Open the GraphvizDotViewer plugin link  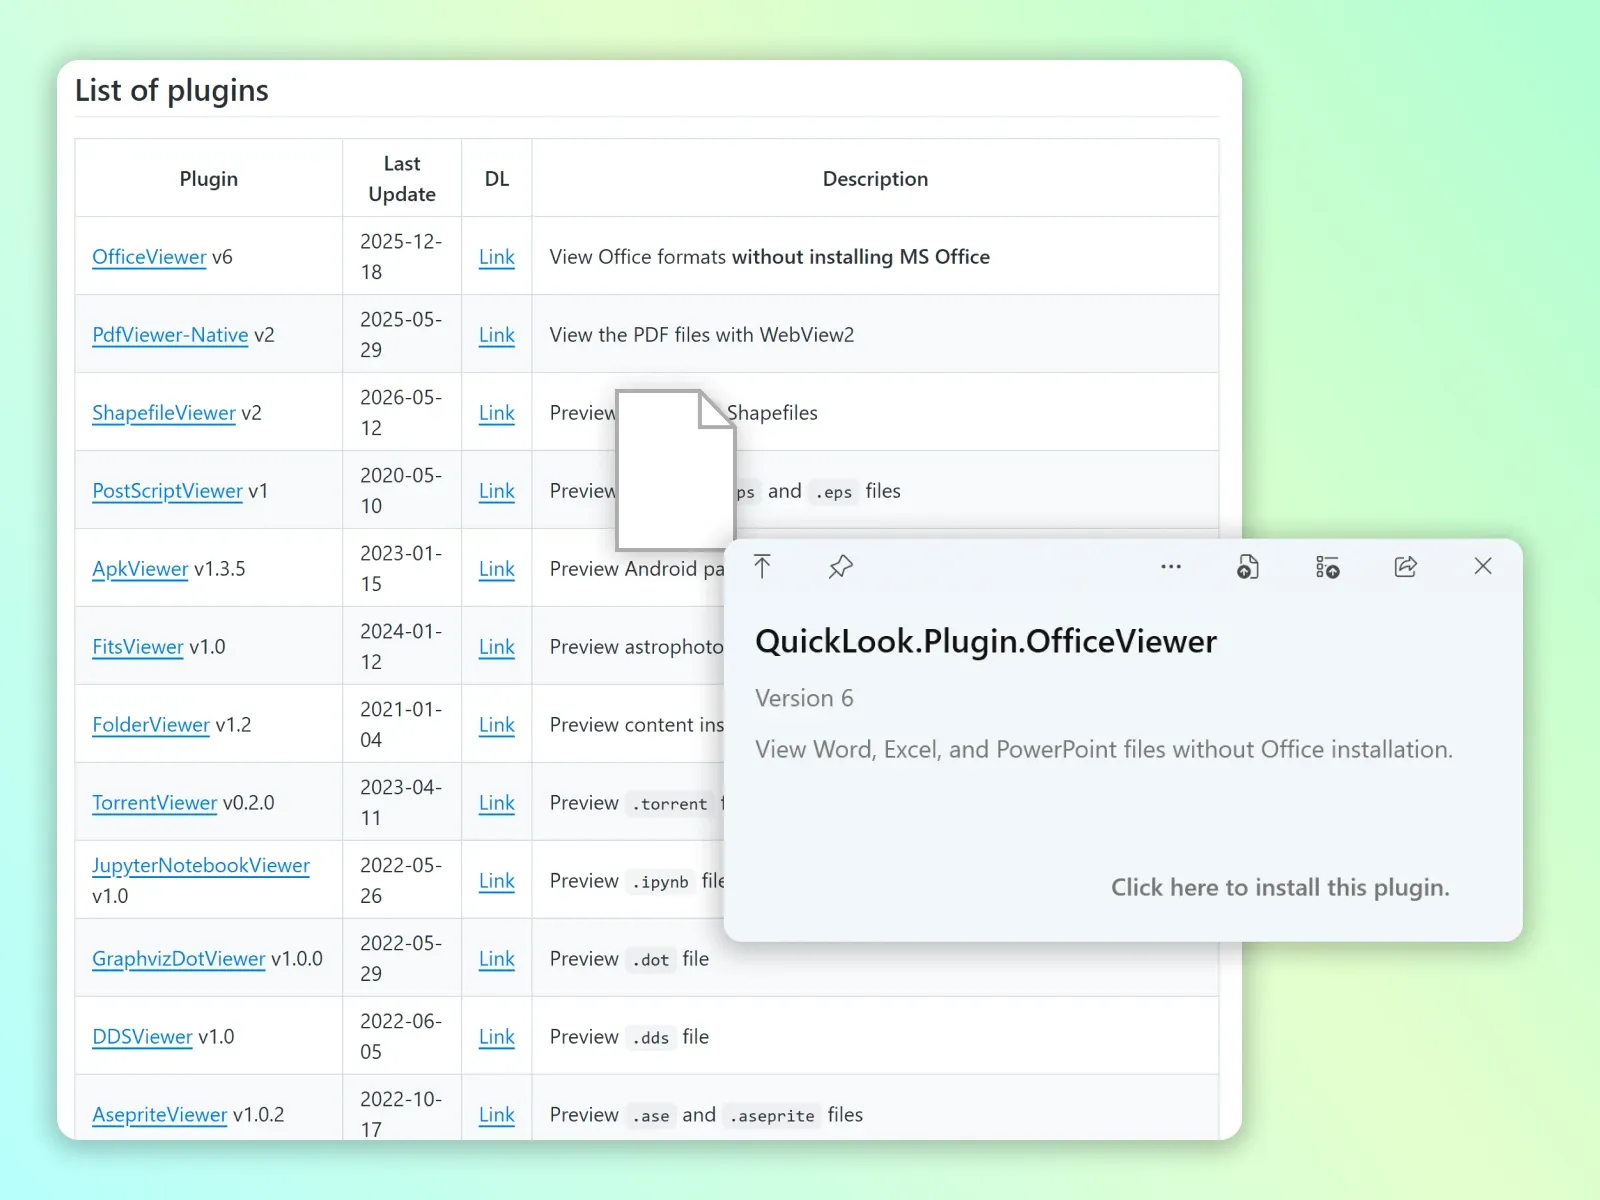(x=179, y=959)
